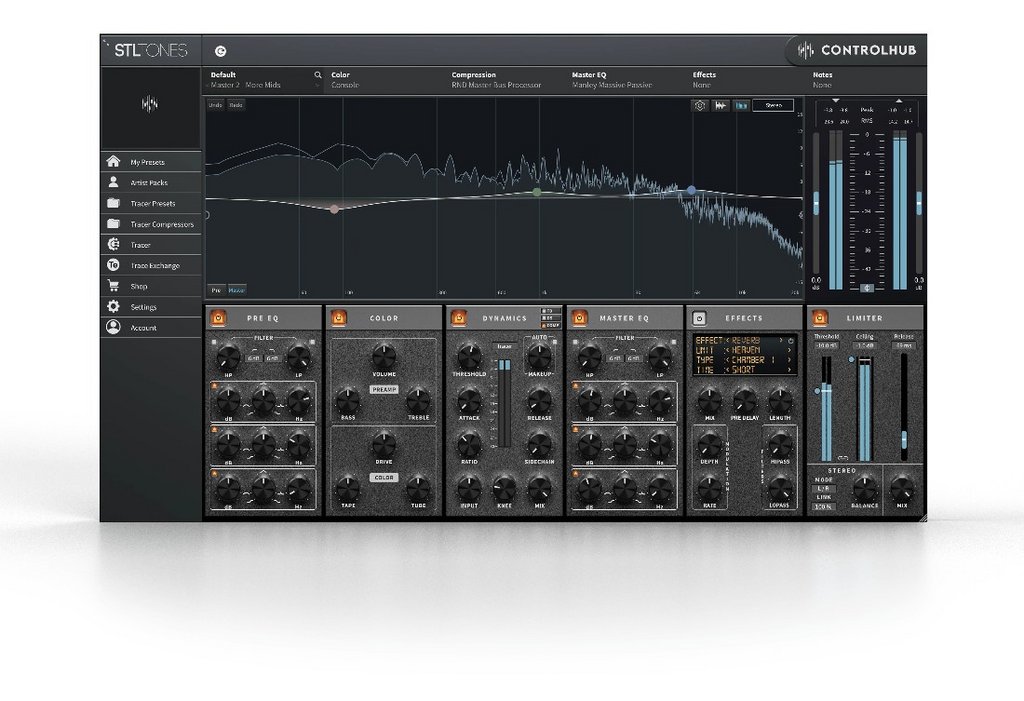Select the Master analyzer tab
This screenshot has height=701, width=1024.
click(x=236, y=290)
